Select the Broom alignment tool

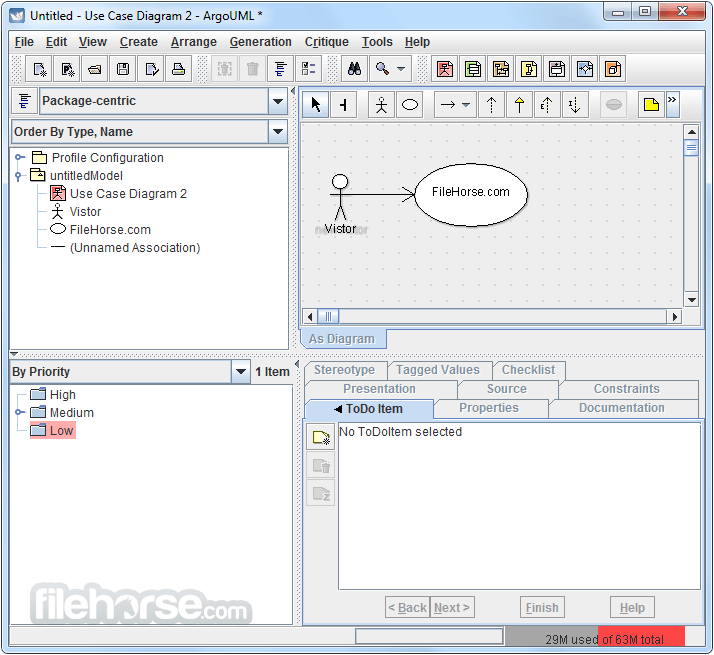pos(344,105)
